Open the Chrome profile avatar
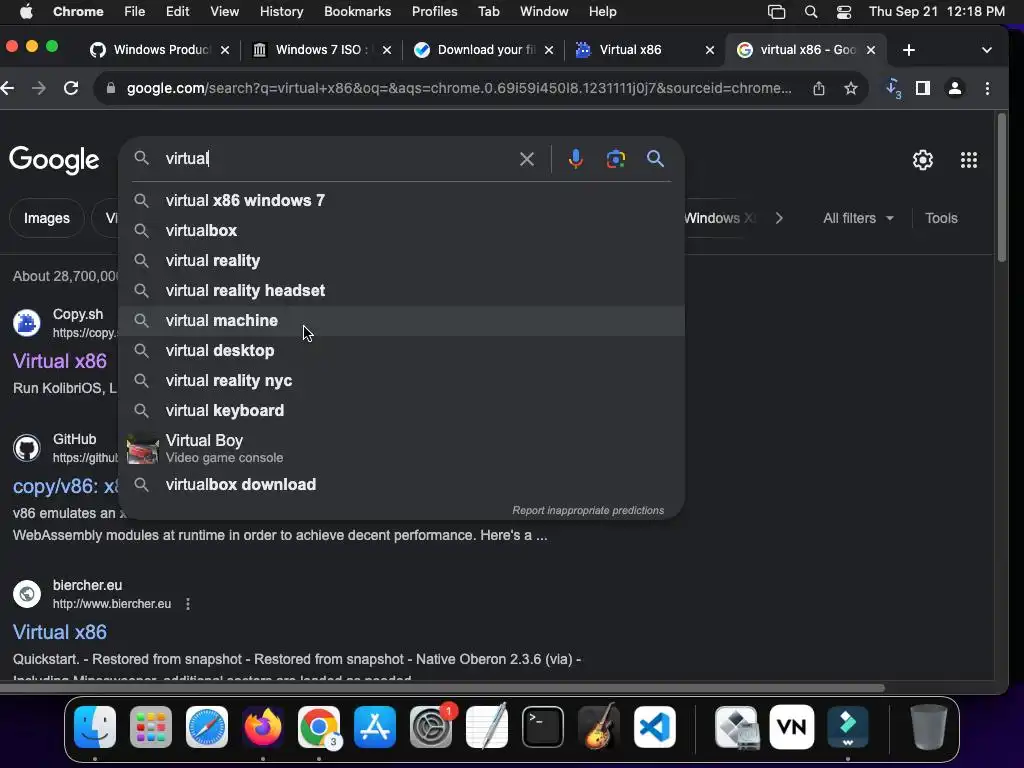 click(954, 88)
